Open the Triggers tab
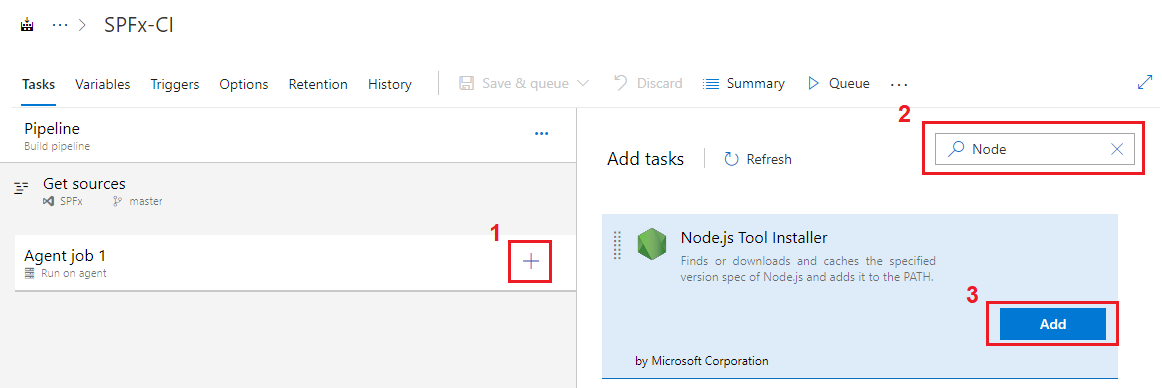1162x388 pixels. [175, 84]
